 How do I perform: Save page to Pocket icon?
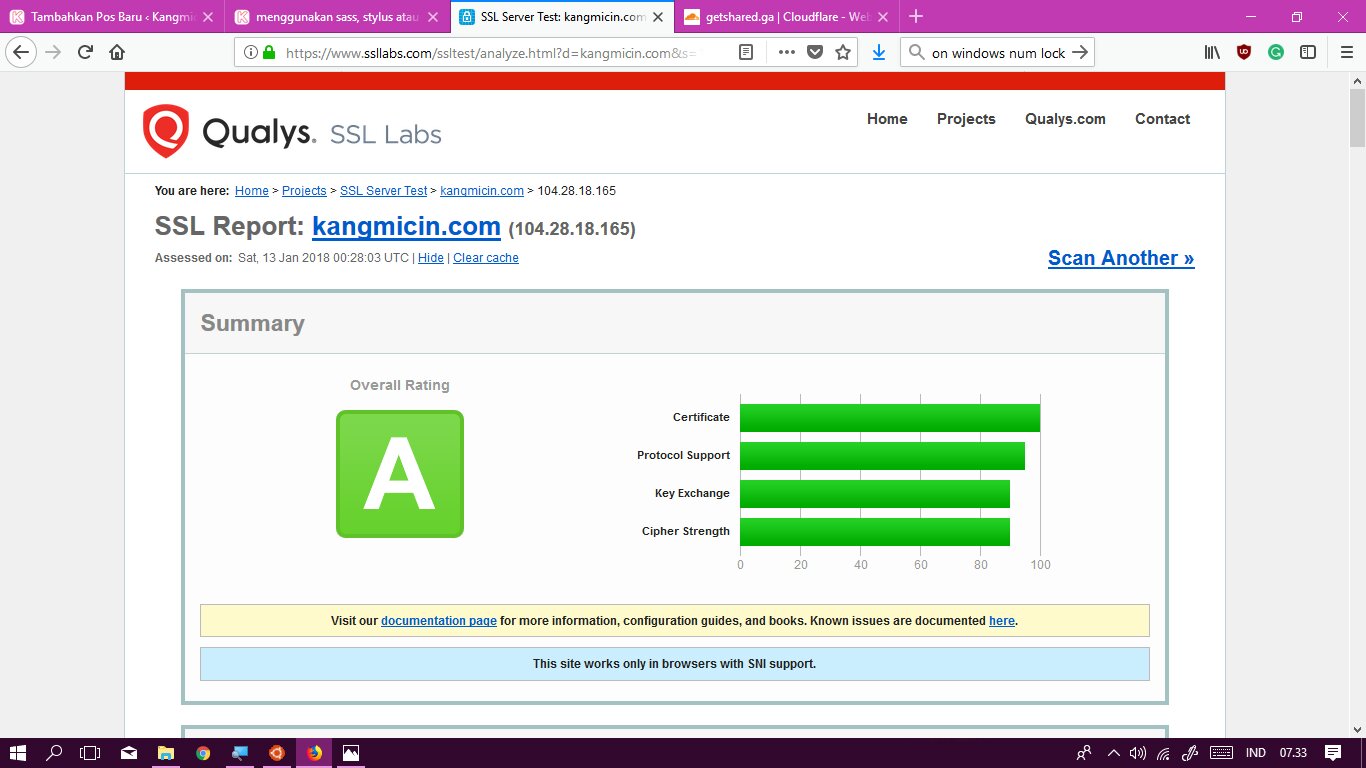815,53
